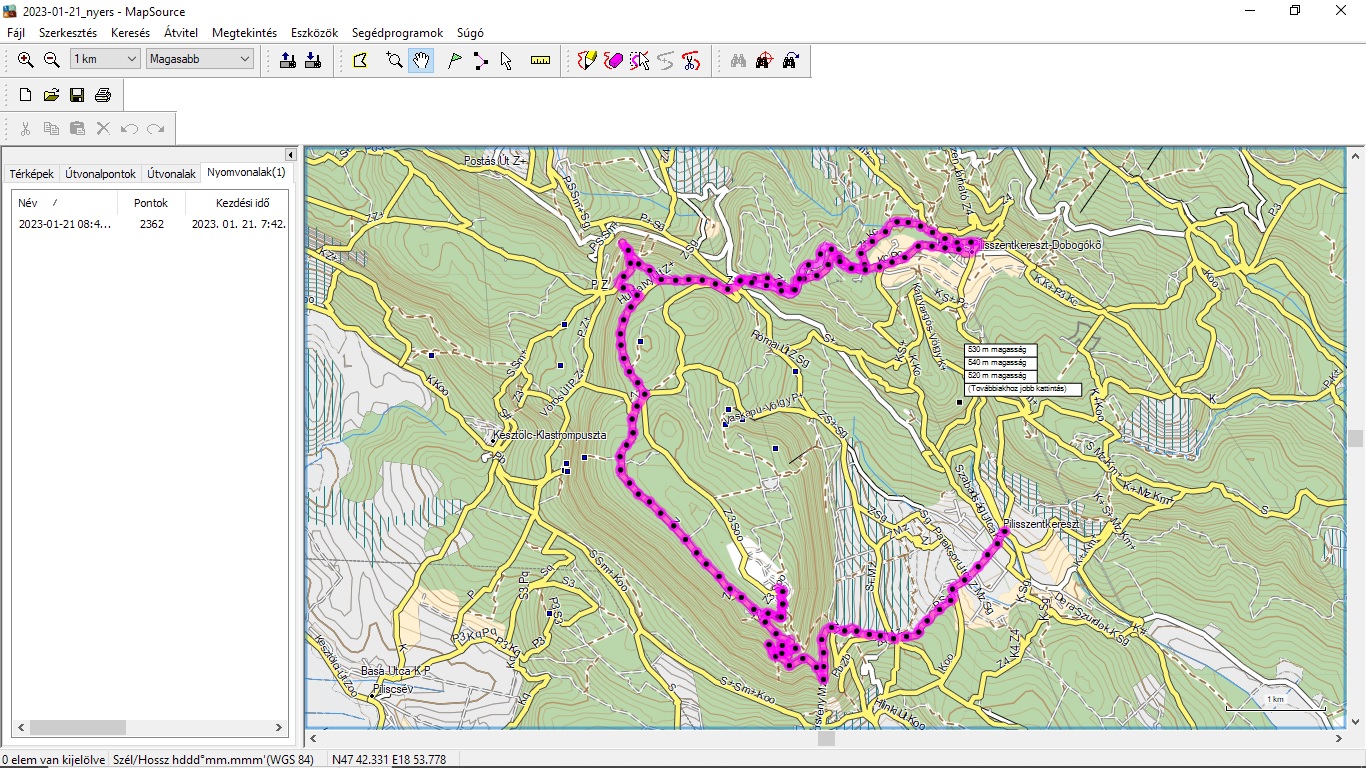Click the Kesztölc-Klastrompuszta map label
This screenshot has width=1366, height=768.
tap(550, 436)
